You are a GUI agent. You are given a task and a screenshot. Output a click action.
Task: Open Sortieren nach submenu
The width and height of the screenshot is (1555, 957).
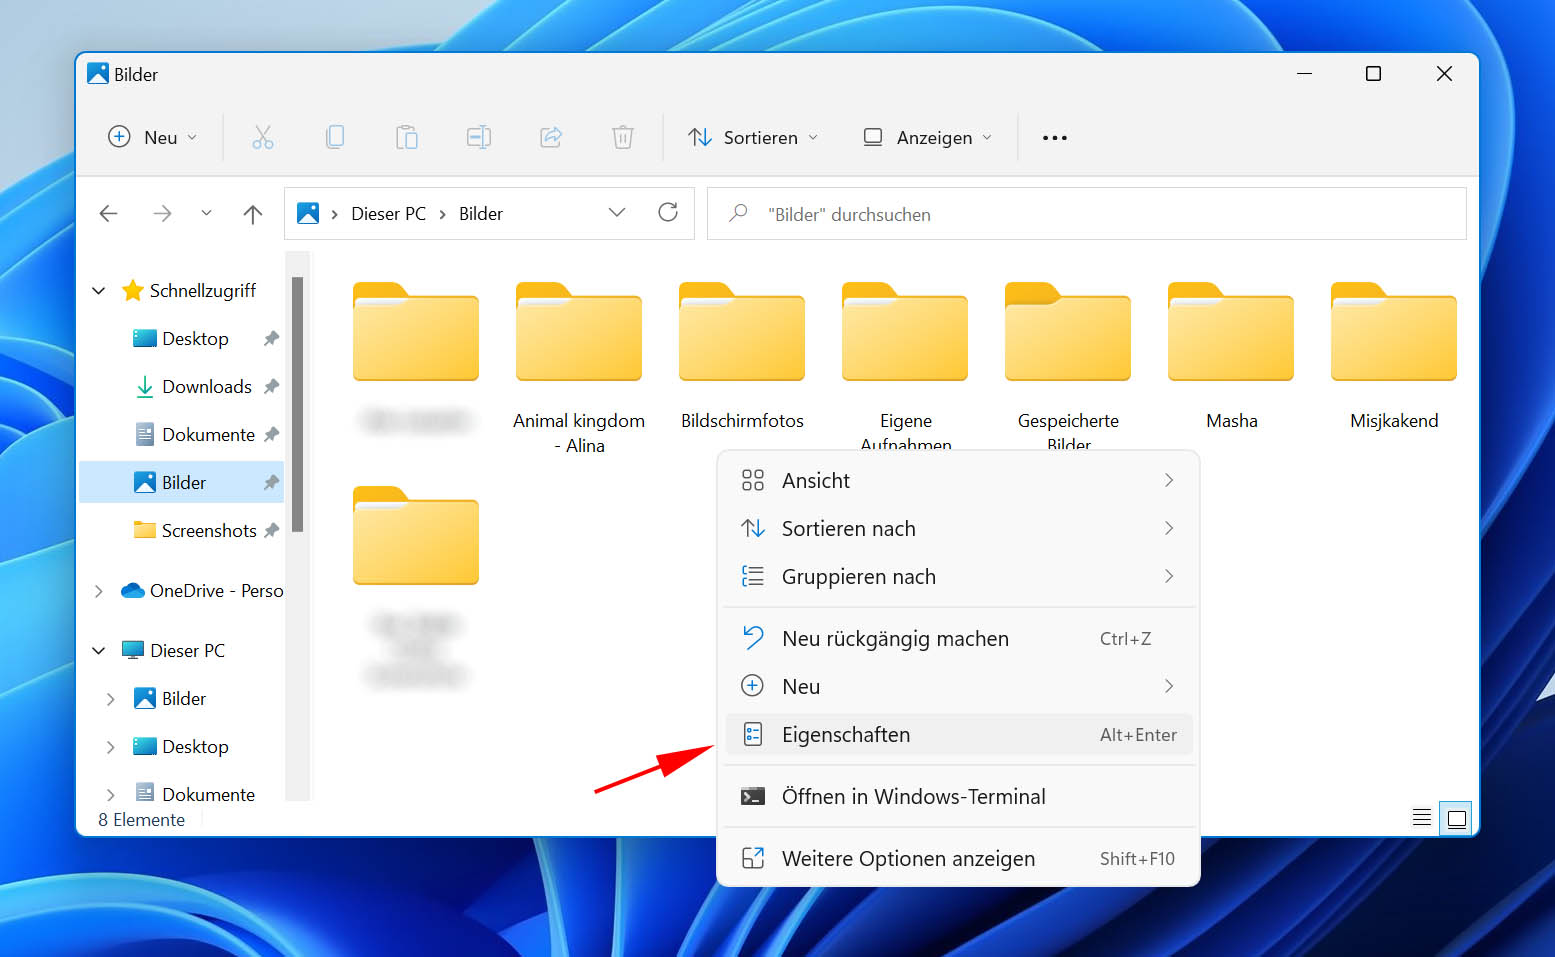958,529
